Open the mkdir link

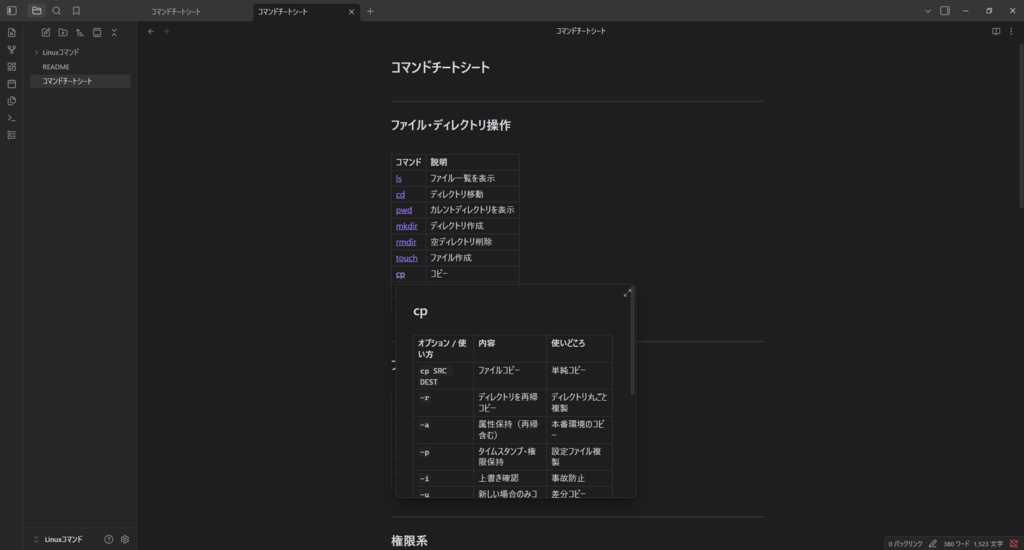pyautogui.click(x=406, y=226)
